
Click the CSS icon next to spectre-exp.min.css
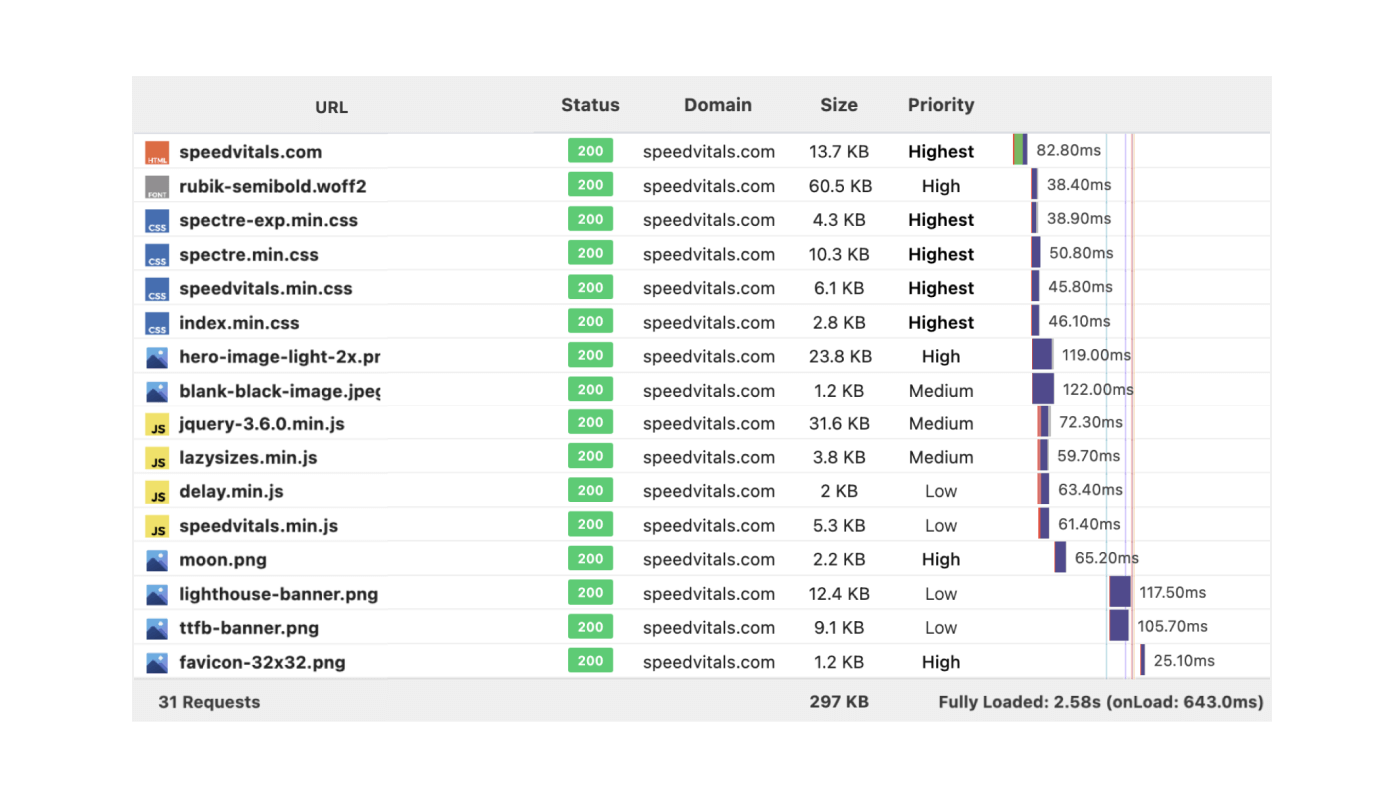[x=157, y=220]
